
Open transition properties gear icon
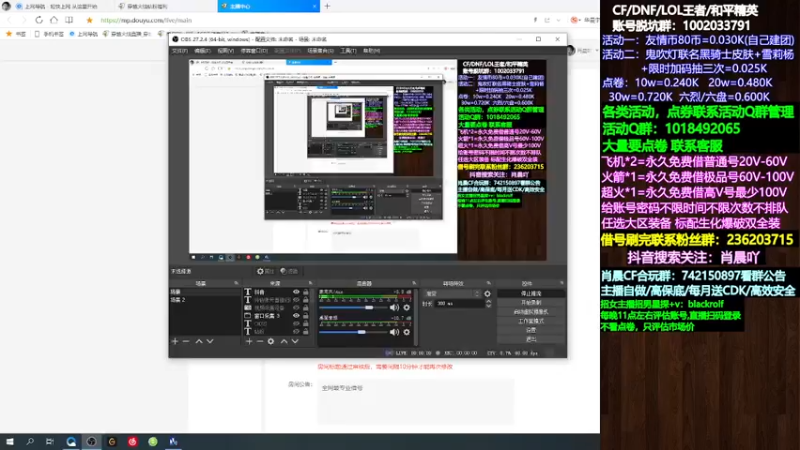(487, 294)
